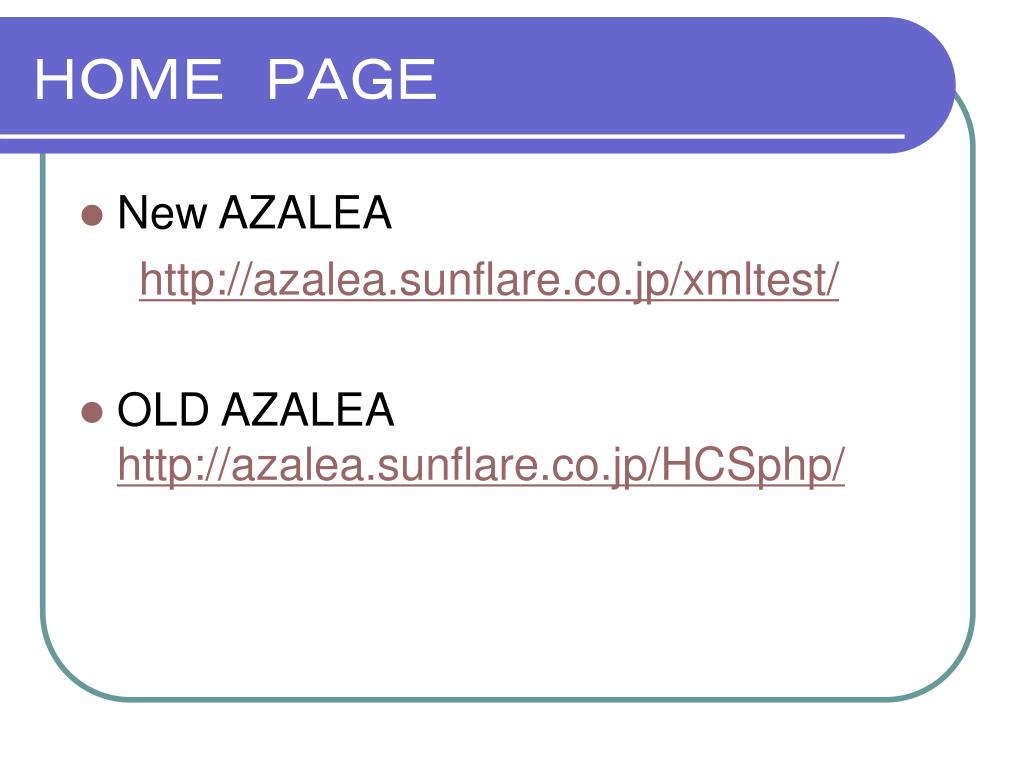This screenshot has width=1024, height=768.
Task: Click AZALEA in the OLD AZALEA line
Action: [308, 410]
